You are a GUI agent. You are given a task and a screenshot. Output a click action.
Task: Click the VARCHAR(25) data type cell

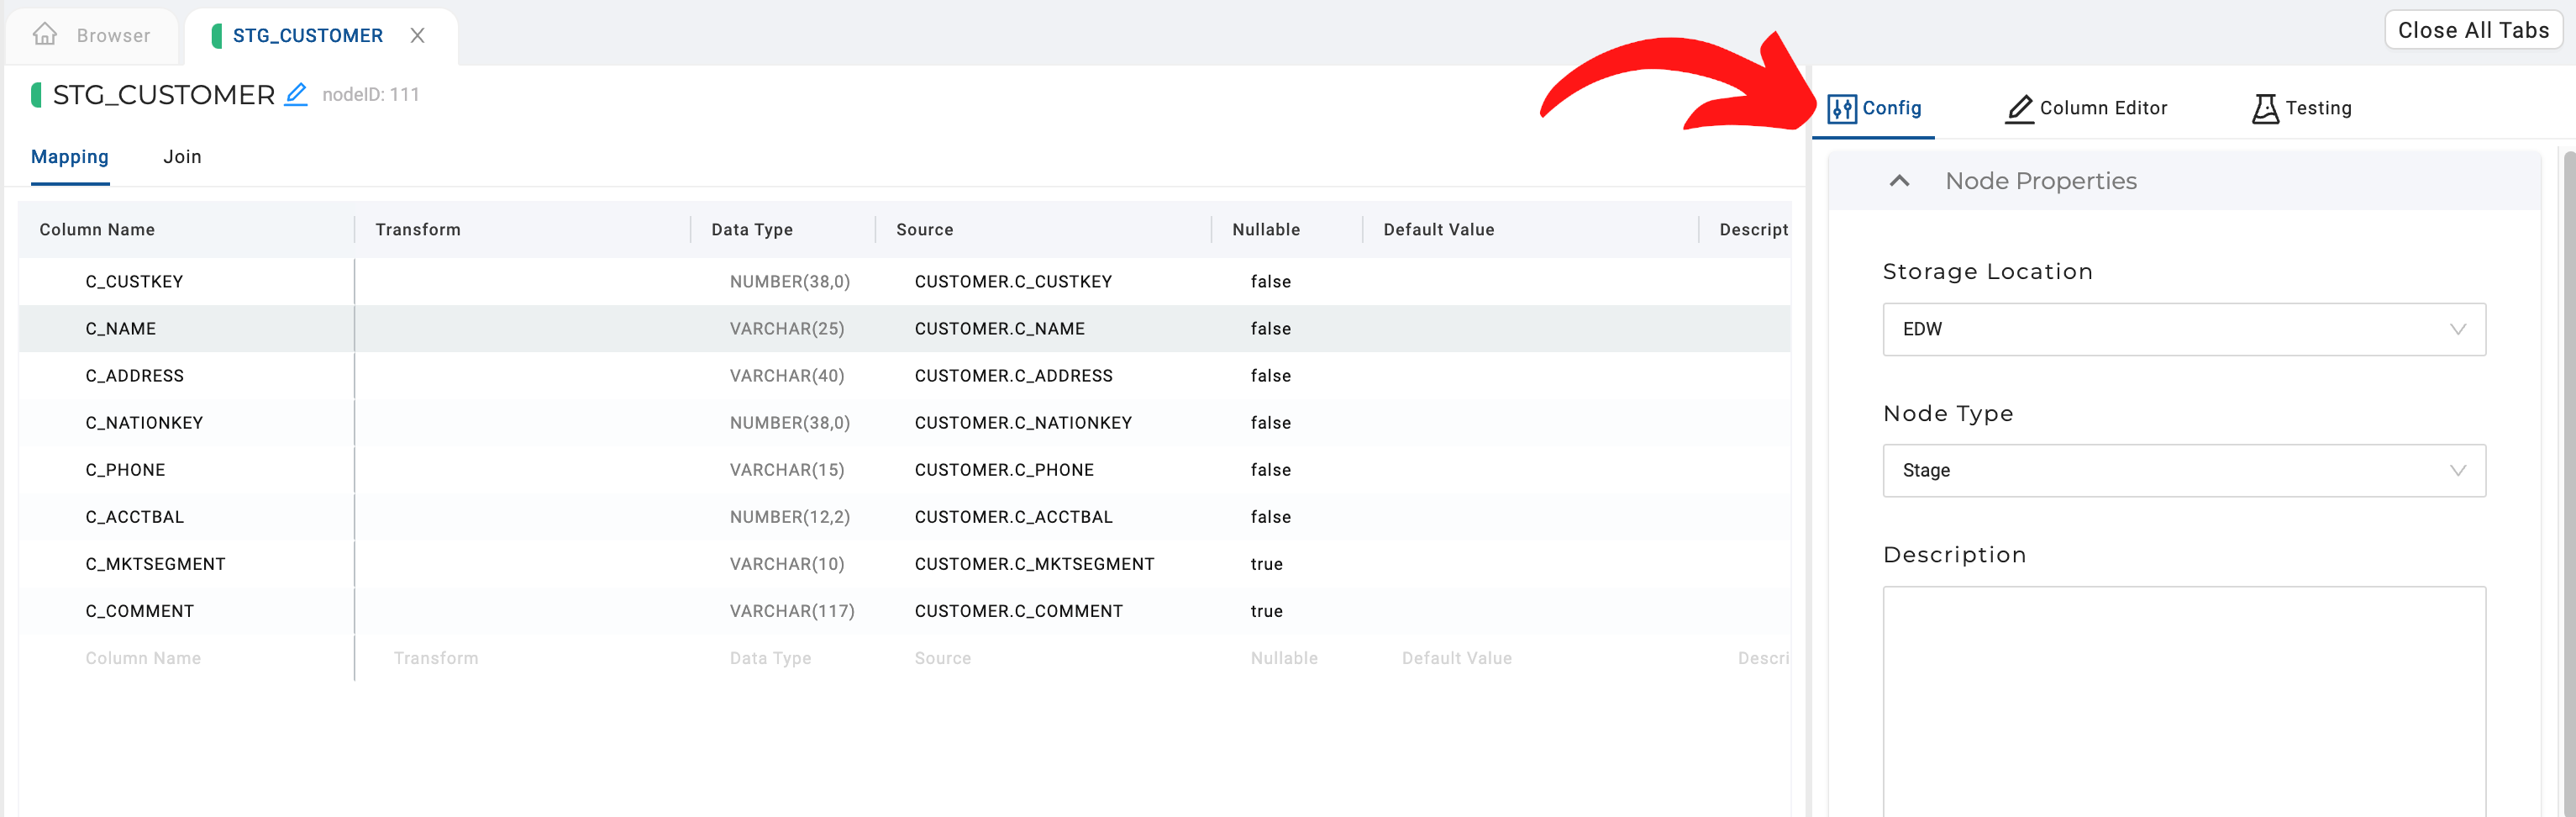coord(787,329)
